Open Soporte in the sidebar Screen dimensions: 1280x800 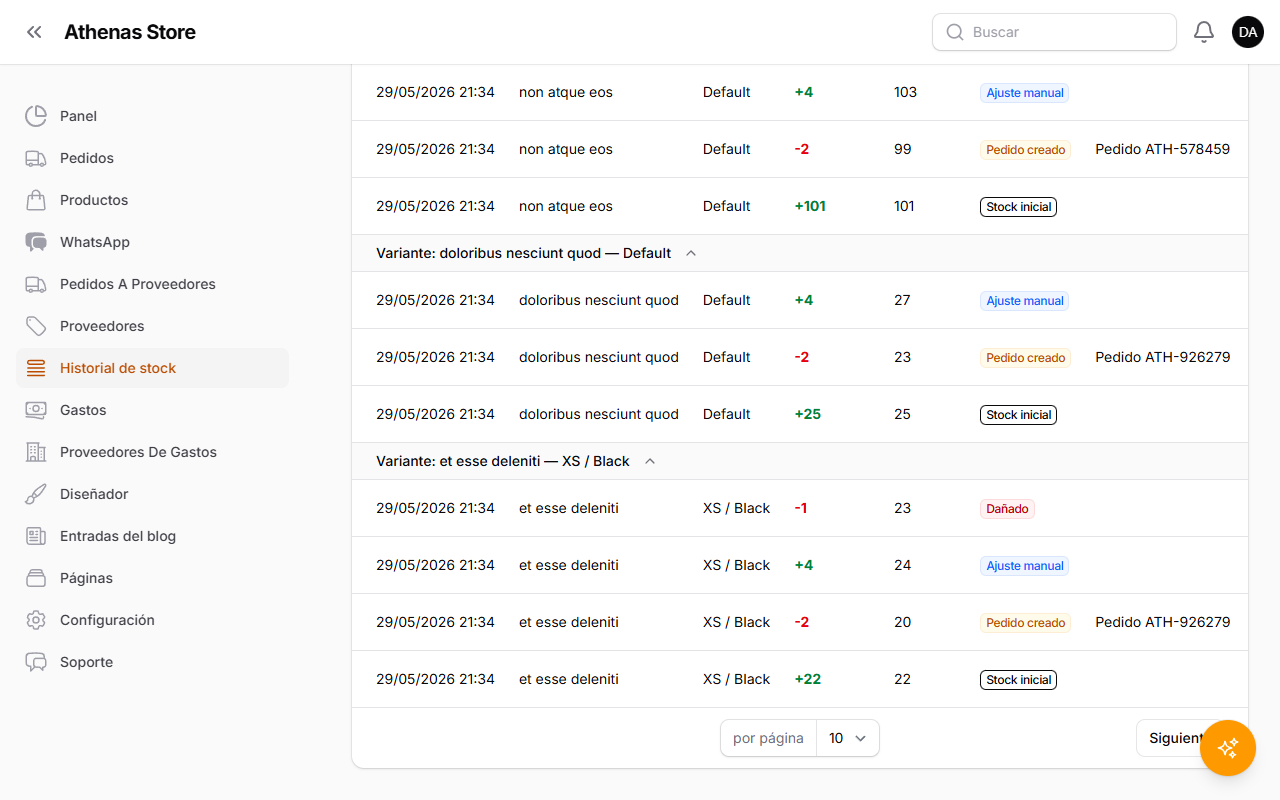point(152,662)
